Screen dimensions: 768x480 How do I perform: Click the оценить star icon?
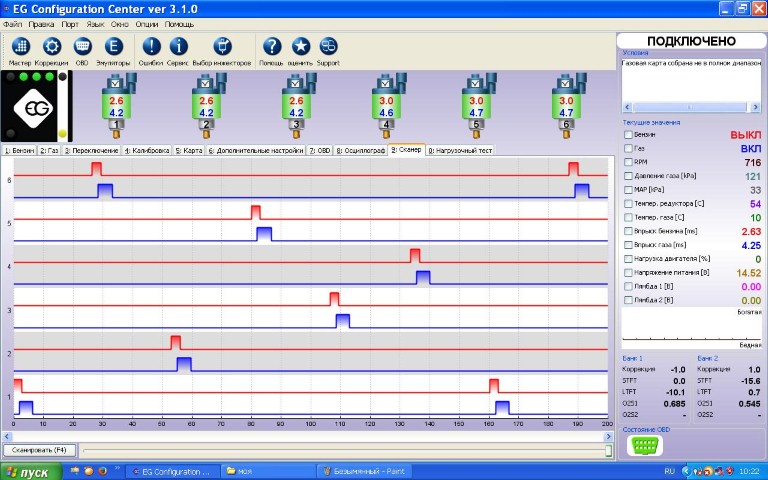(x=300, y=47)
